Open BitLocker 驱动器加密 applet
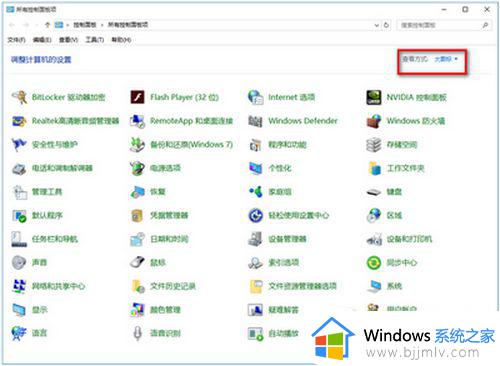This screenshot has height=366, width=500. tap(58, 97)
